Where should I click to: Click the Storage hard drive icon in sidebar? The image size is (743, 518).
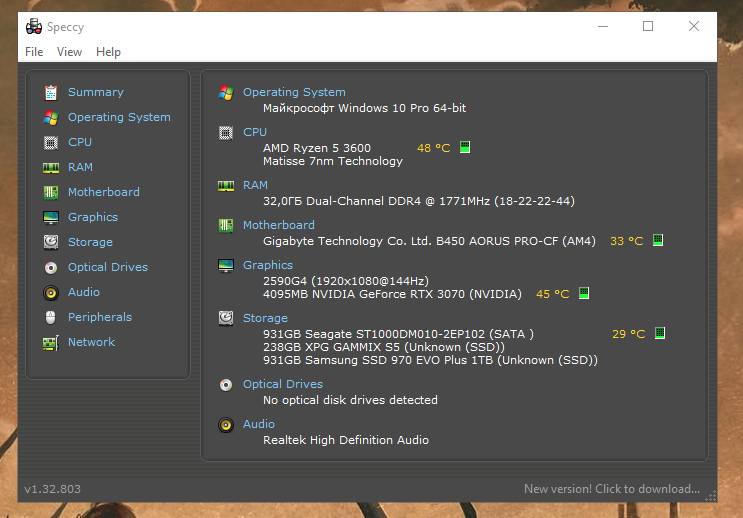51,242
